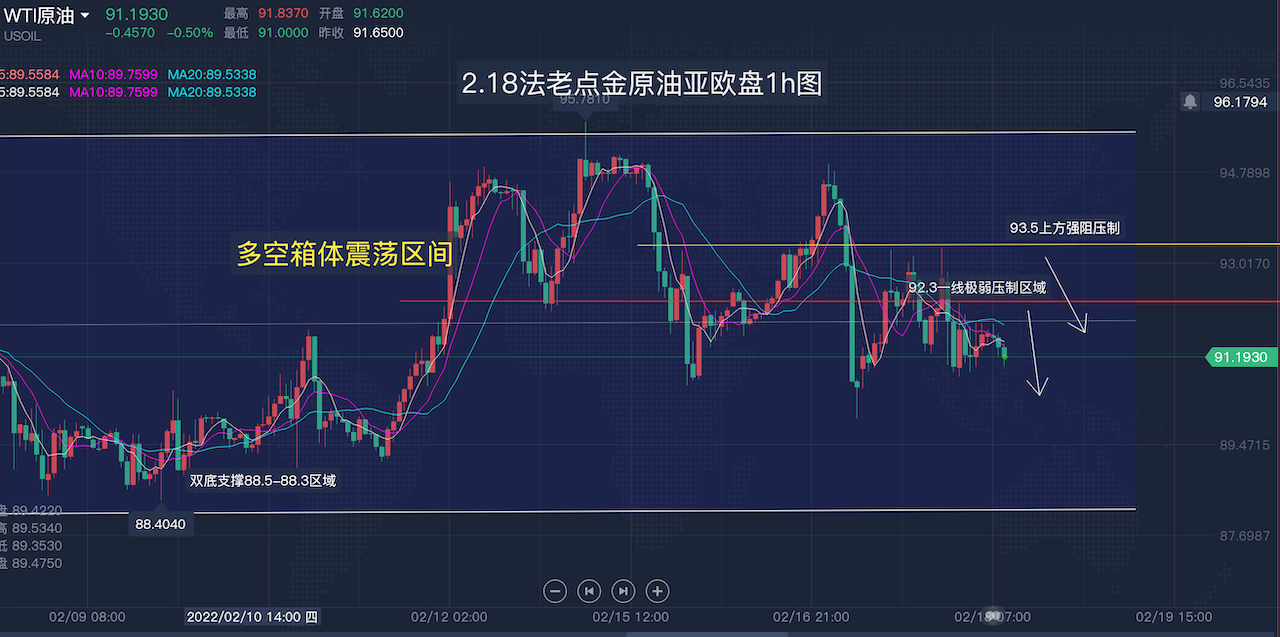Click the large 91.1930 quote in header
Image resolution: width=1280 pixels, height=637 pixels.
point(136,15)
